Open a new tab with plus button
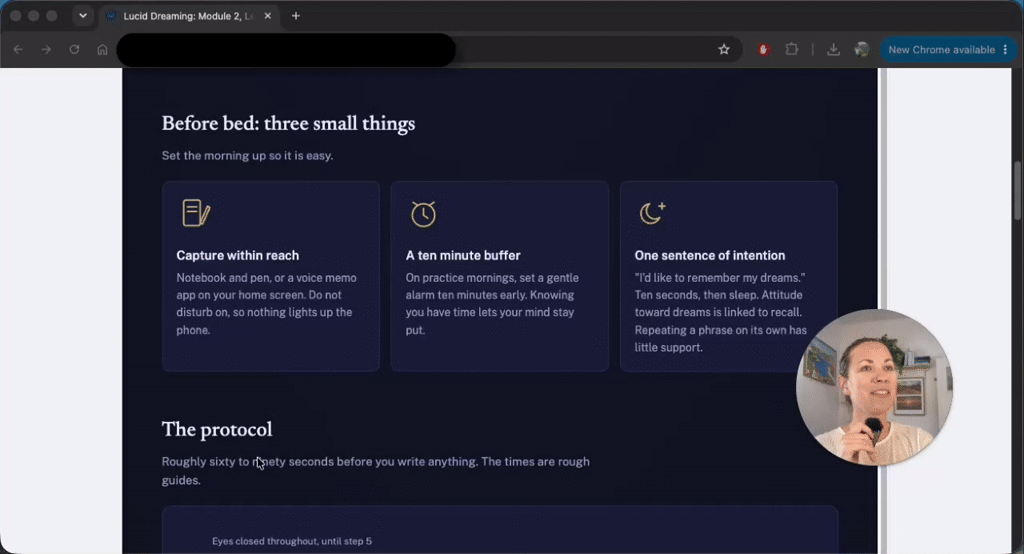The height and width of the screenshot is (554, 1024). pyautogui.click(x=296, y=16)
